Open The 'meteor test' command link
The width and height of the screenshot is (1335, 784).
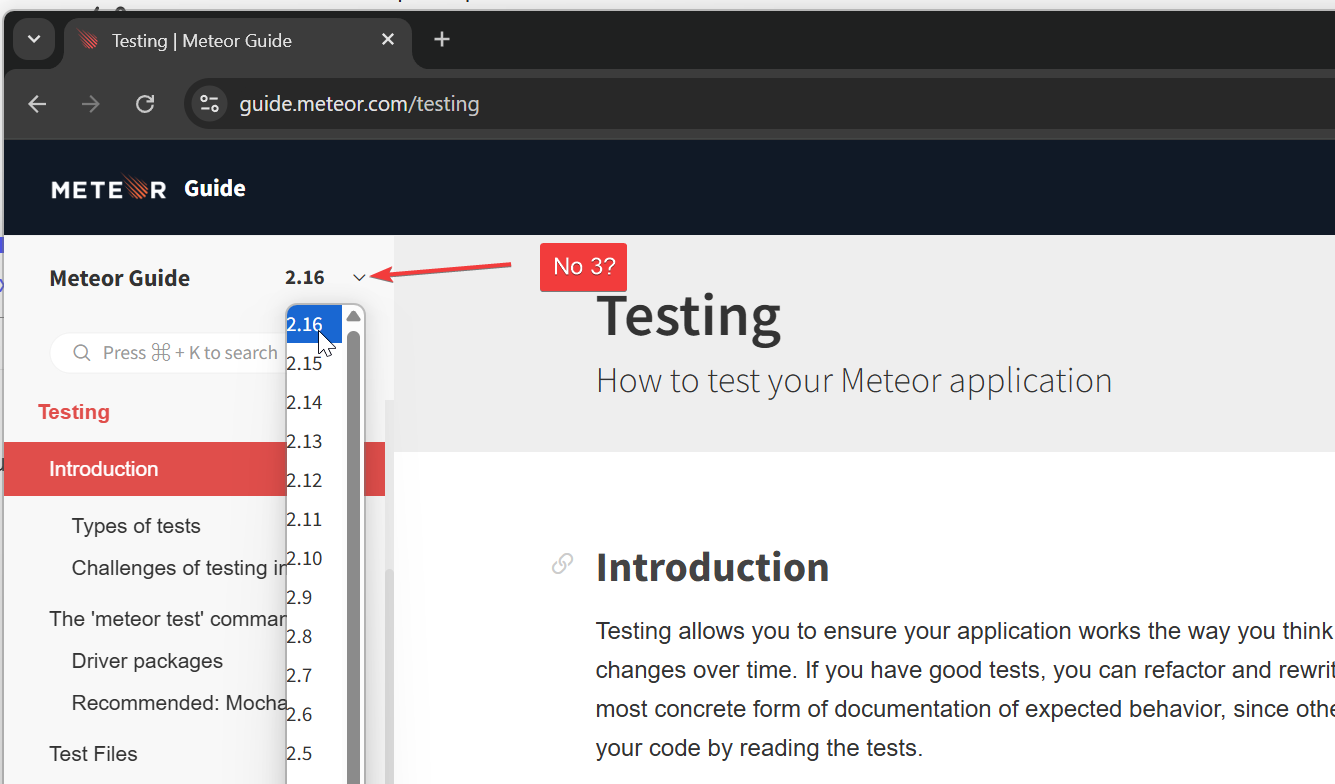click(168, 619)
